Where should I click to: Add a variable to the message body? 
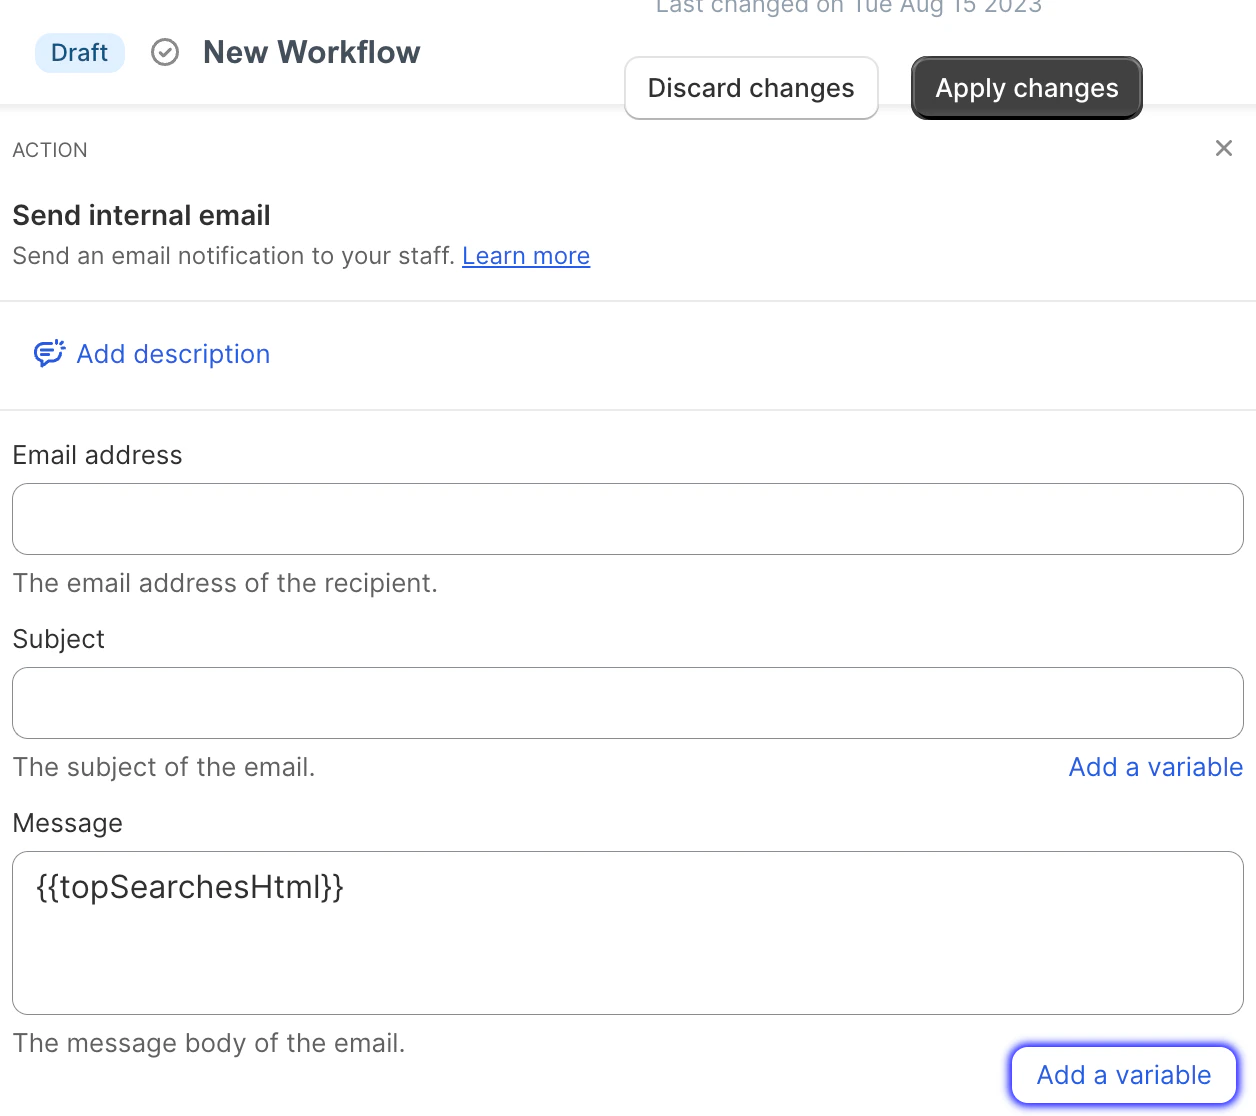(x=1123, y=1074)
